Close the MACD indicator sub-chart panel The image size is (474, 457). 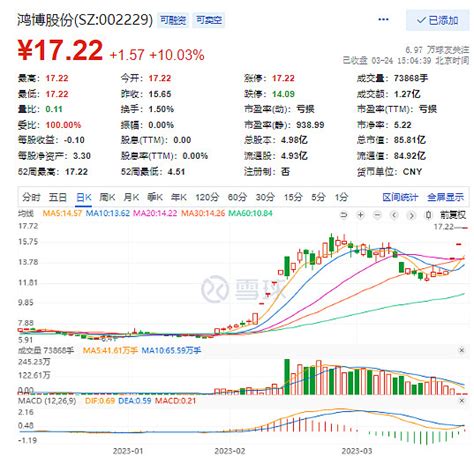coord(462,401)
